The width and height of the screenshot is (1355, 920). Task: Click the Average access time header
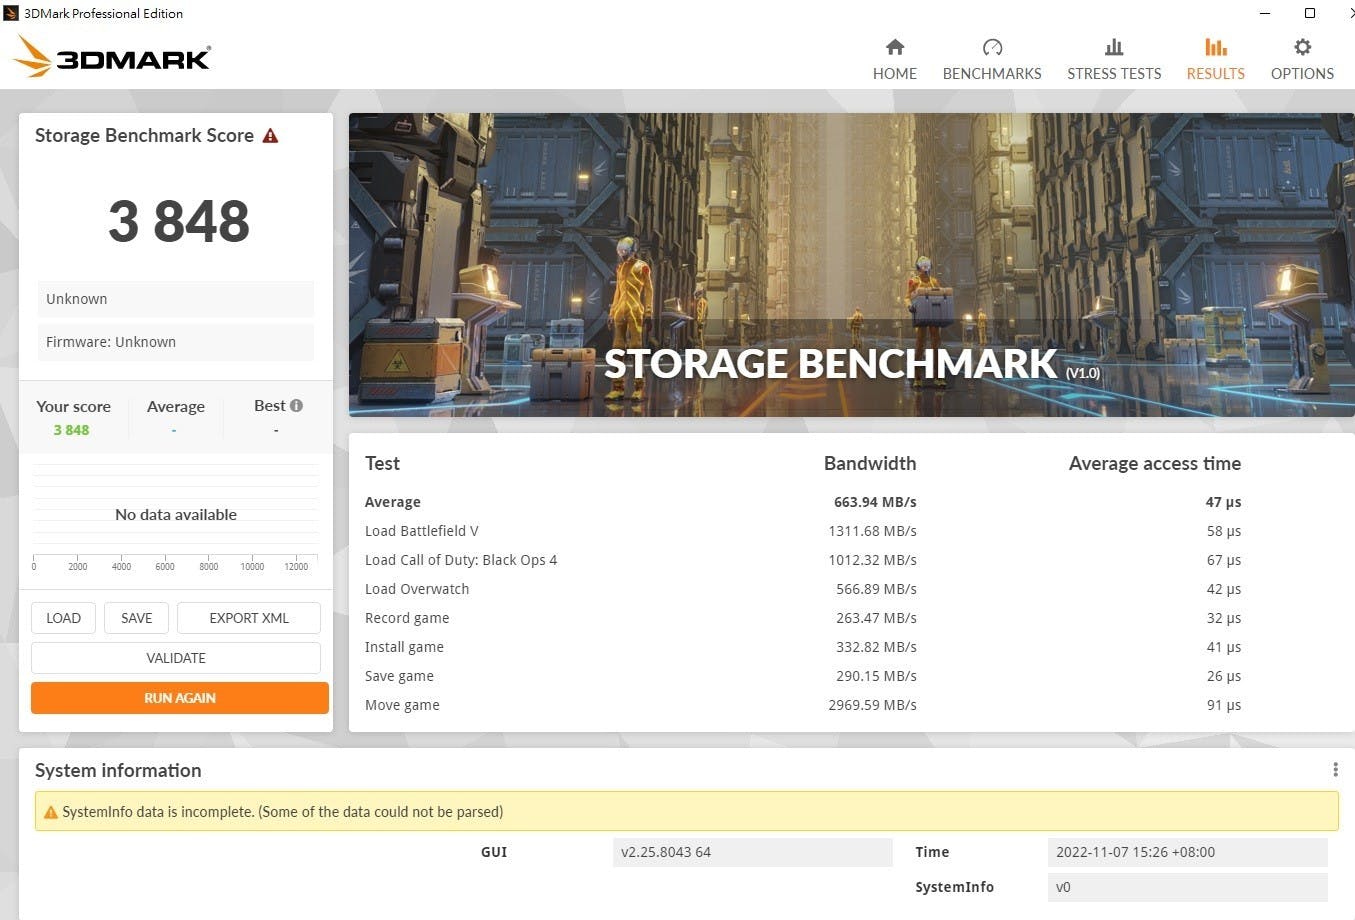(1155, 463)
